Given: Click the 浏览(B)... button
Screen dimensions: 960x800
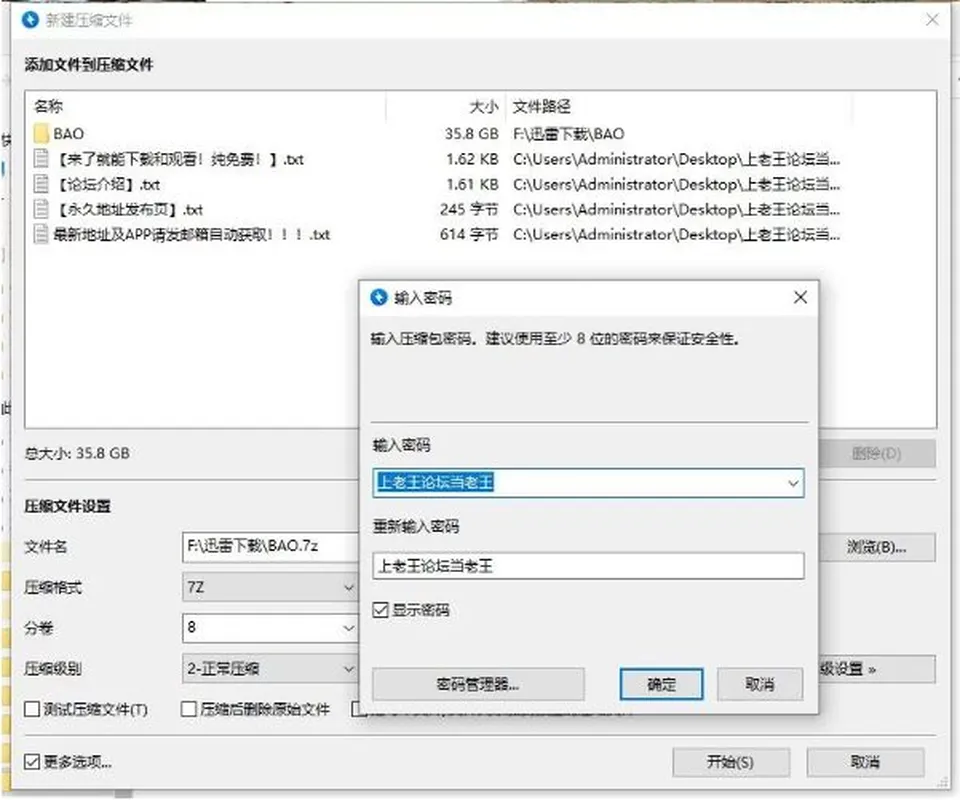Looking at the screenshot, I should tap(876, 547).
